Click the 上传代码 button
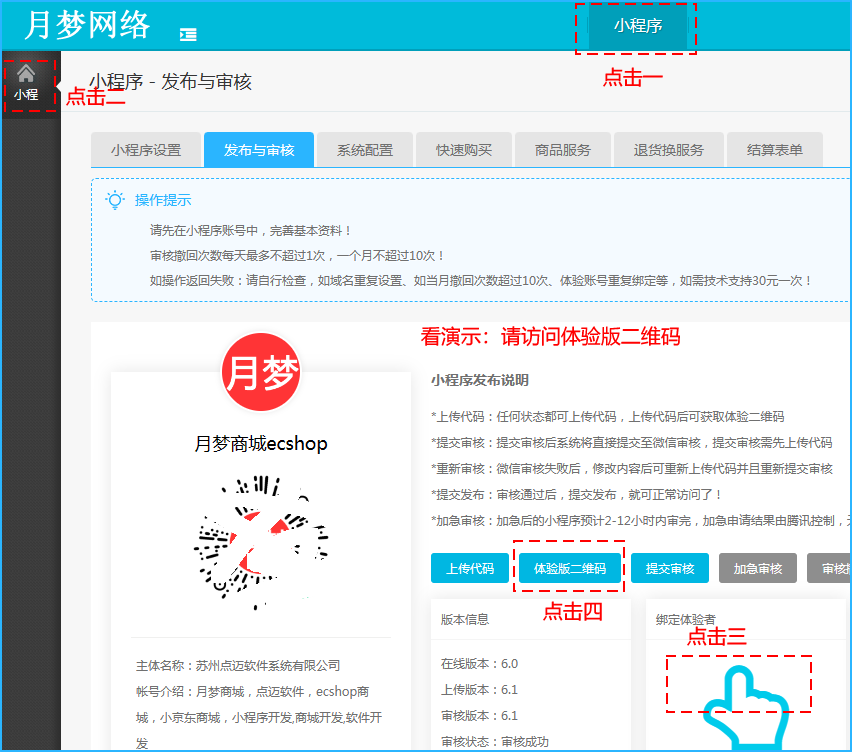The width and height of the screenshot is (852, 752). 470,568
